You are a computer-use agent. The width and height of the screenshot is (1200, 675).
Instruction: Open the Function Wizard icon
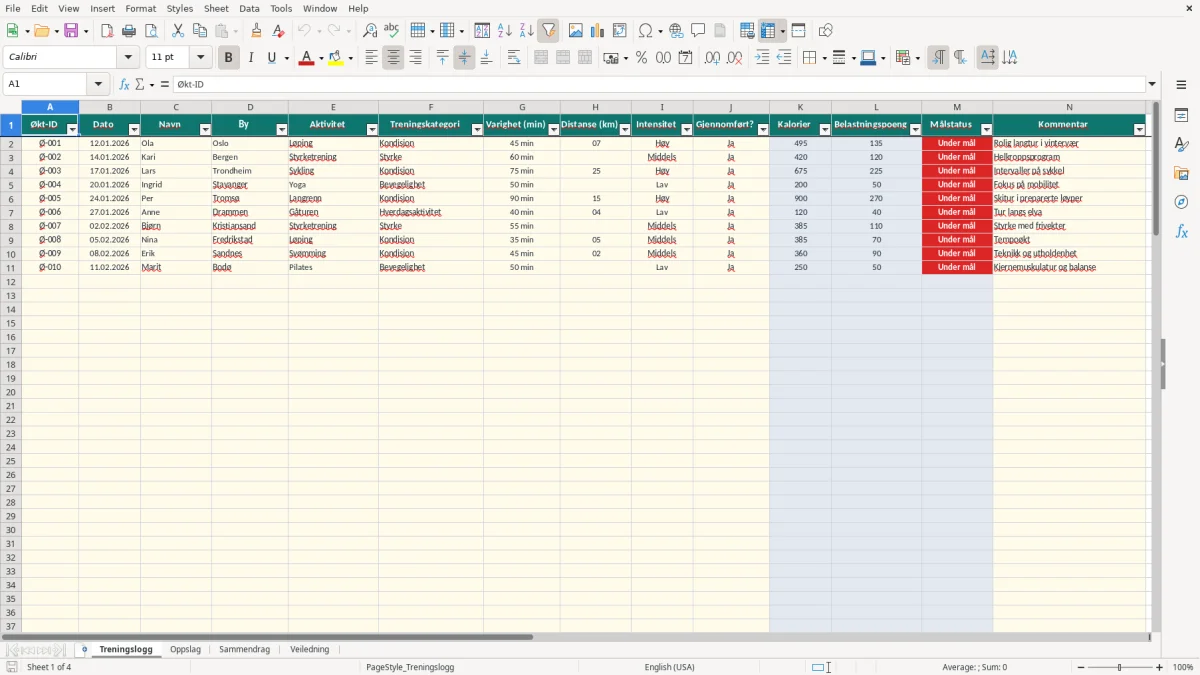[124, 84]
